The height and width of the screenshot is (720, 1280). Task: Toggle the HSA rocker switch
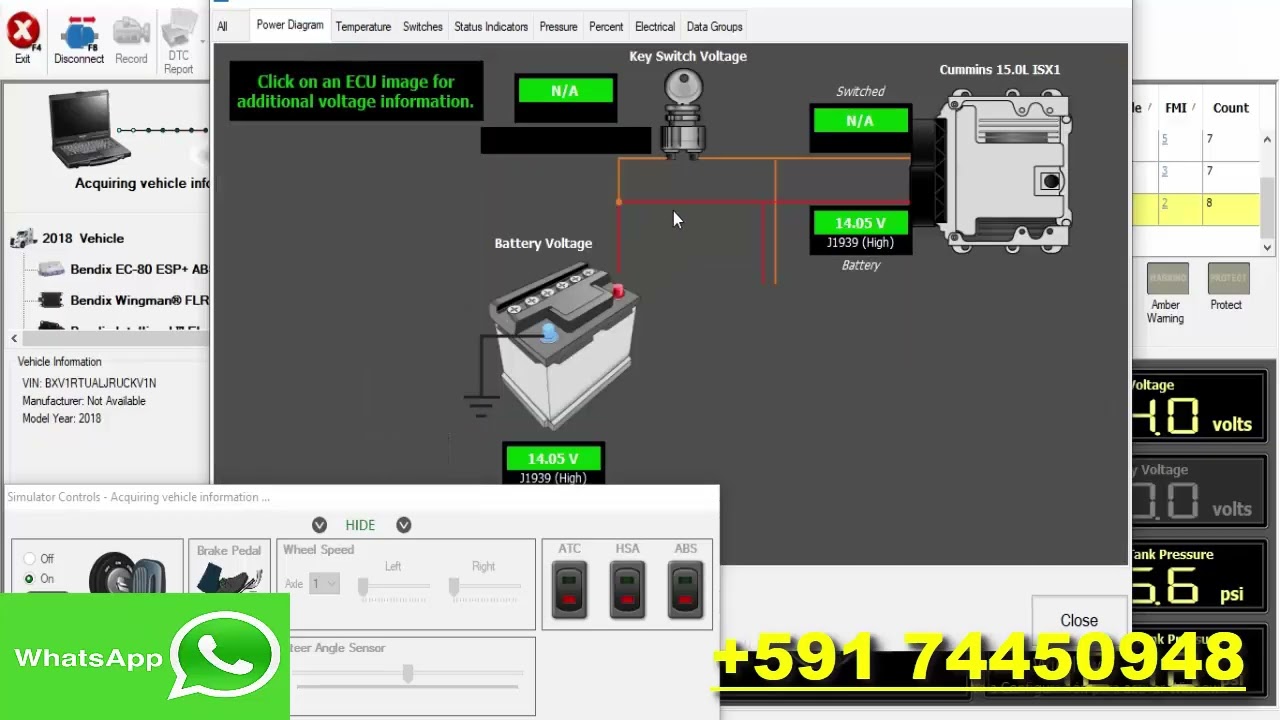(x=628, y=589)
